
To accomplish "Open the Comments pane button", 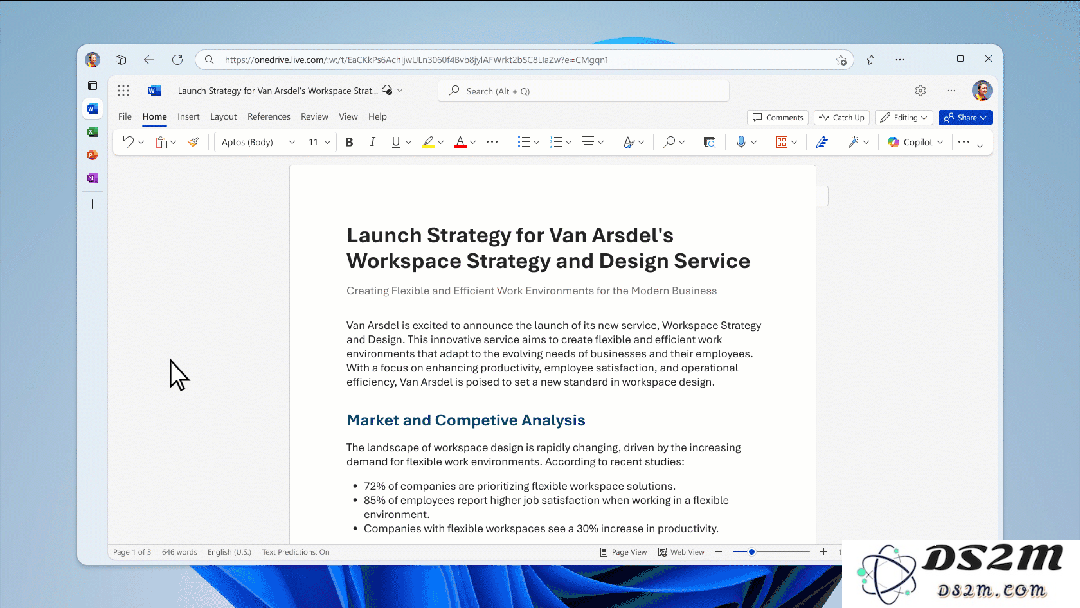I will (778, 118).
